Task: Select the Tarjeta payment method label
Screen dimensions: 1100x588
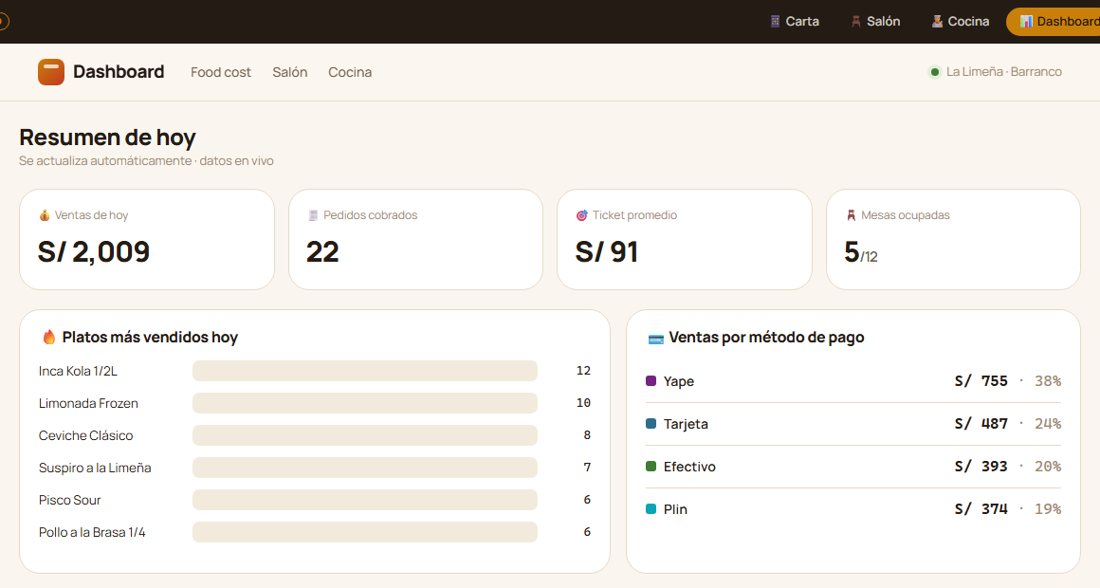Action: (685, 424)
